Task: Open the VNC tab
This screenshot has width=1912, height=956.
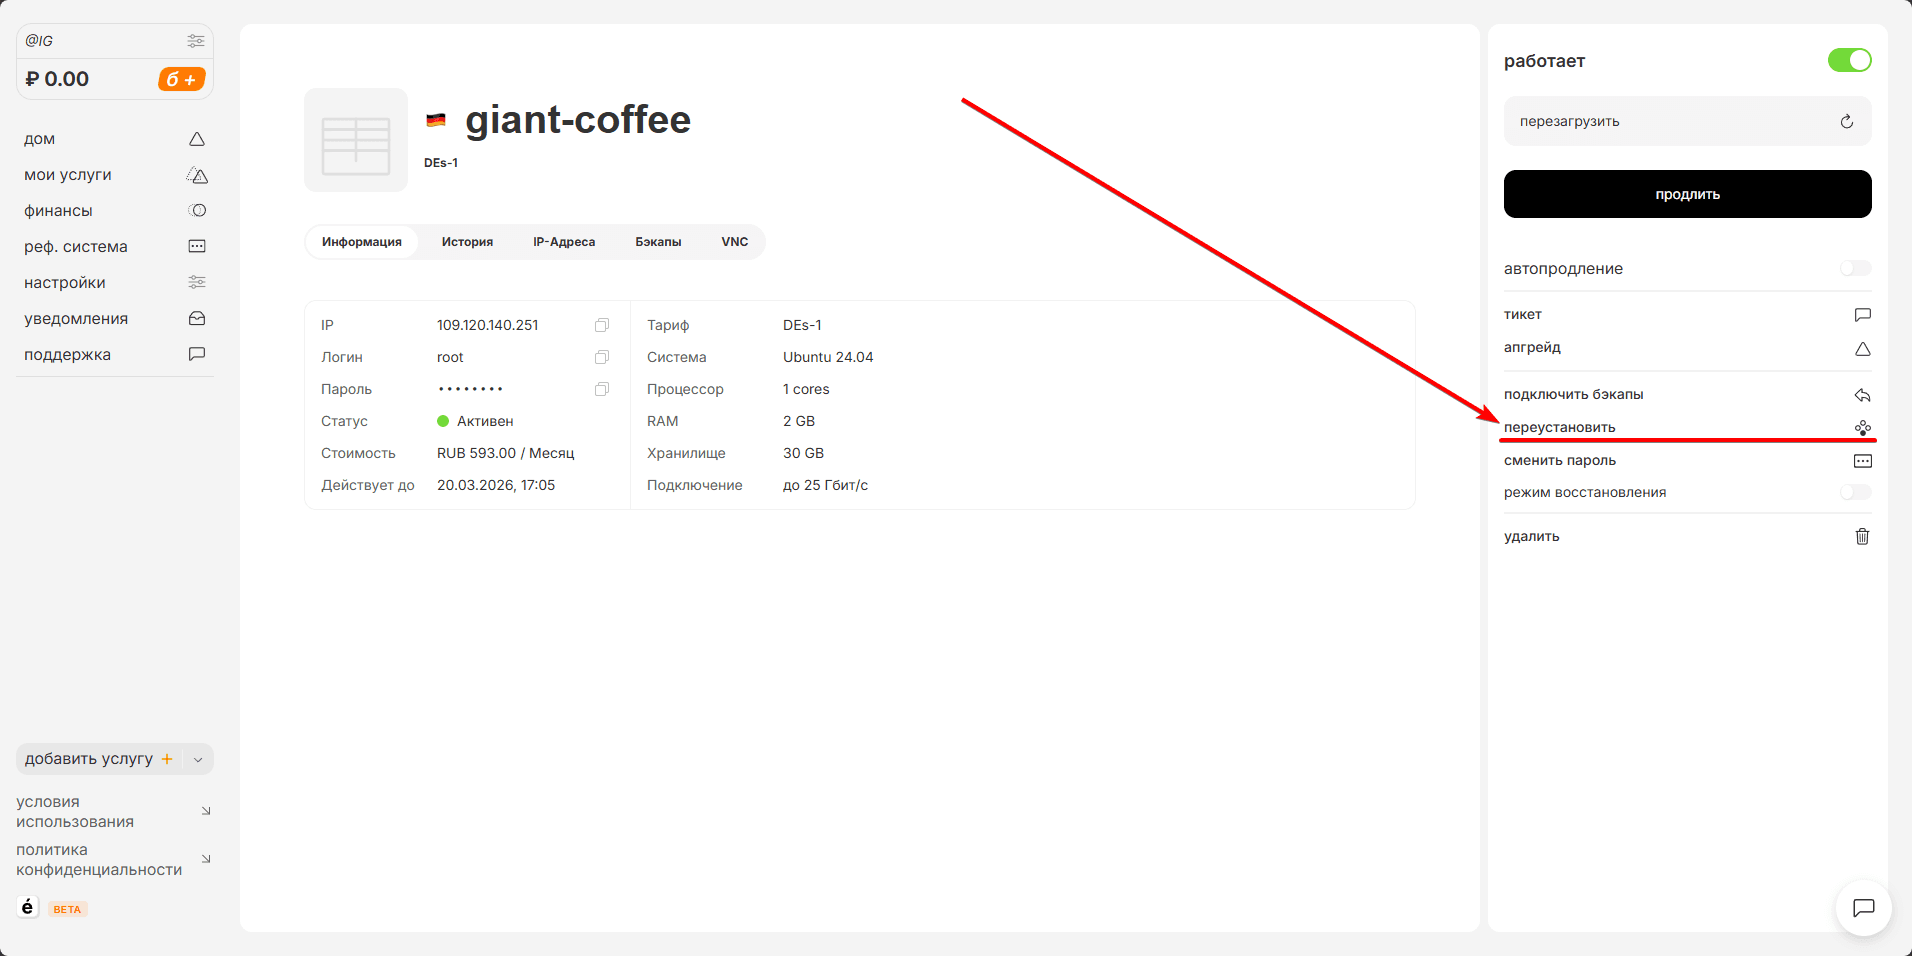Action: pyautogui.click(x=734, y=242)
